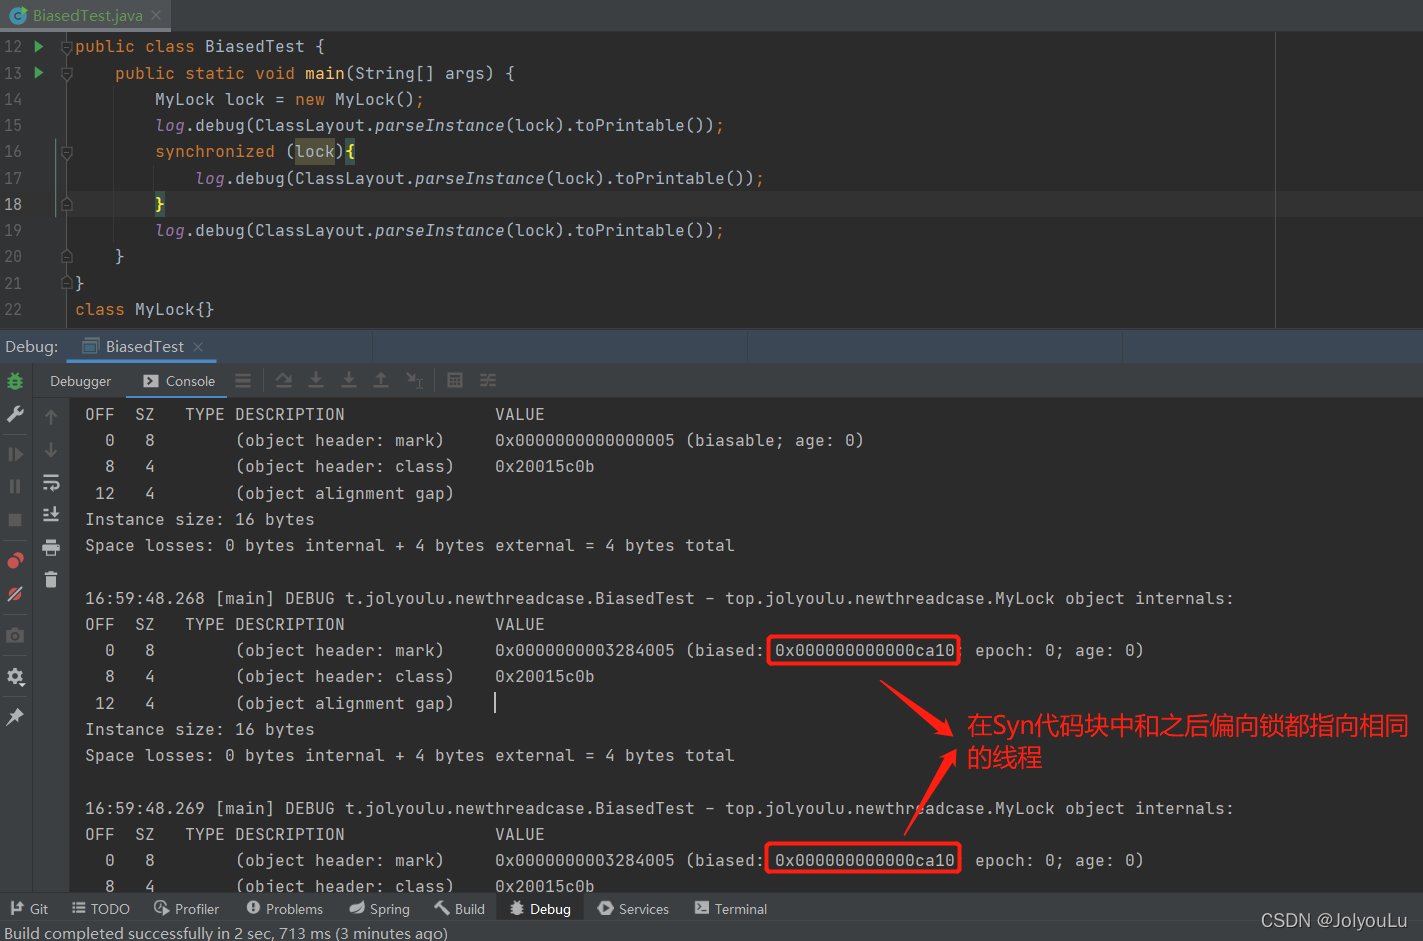The height and width of the screenshot is (941, 1423).
Task: Open Modify Run Configuration wrench icon
Action: point(15,414)
